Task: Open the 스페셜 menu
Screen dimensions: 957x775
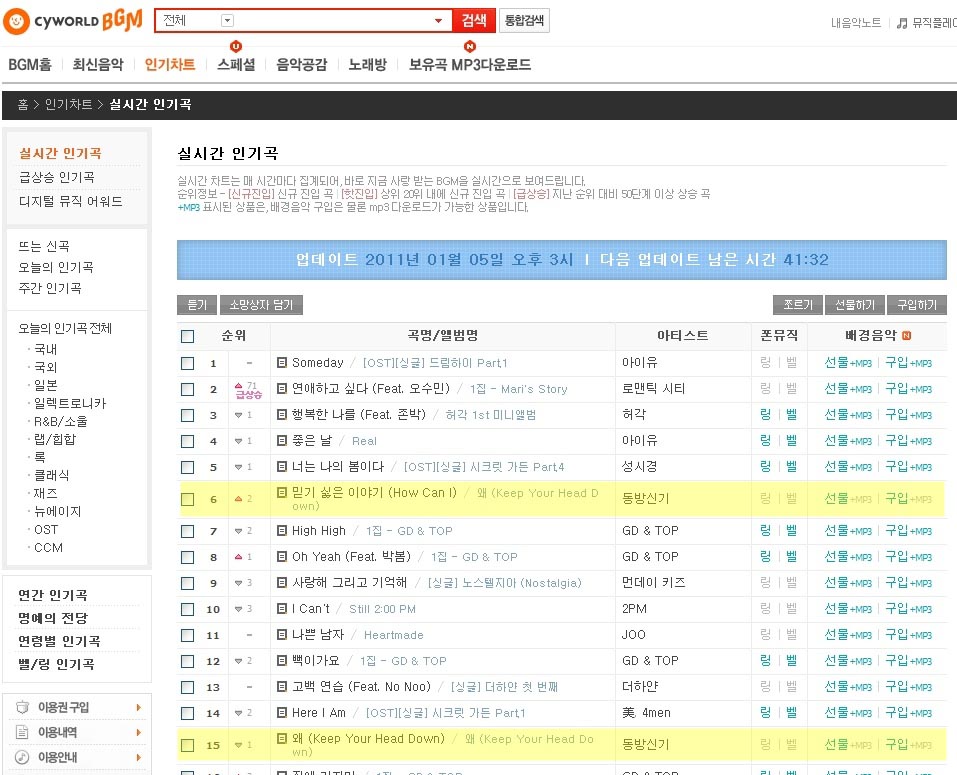Action: 236,65
